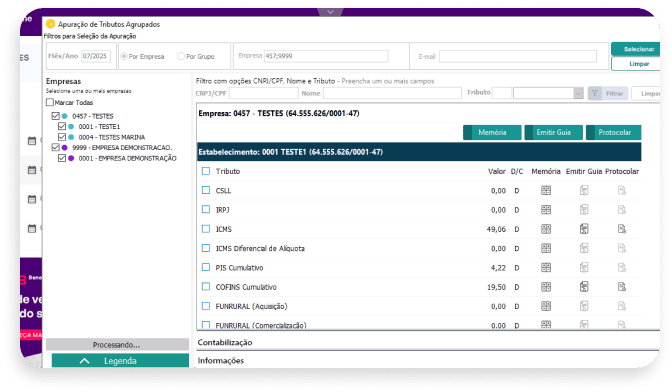Open the Tributo dropdown list
This screenshot has width=672, height=392.
point(578,93)
